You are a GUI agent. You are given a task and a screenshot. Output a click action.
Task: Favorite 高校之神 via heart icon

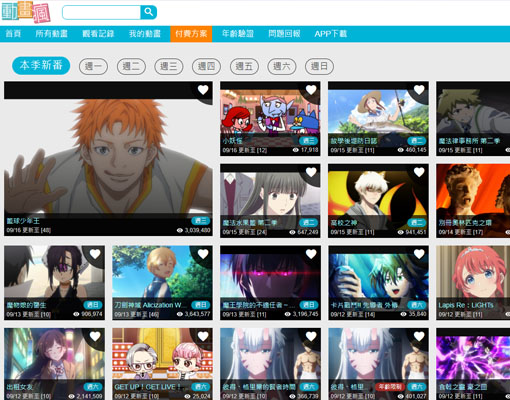pyautogui.click(x=419, y=172)
